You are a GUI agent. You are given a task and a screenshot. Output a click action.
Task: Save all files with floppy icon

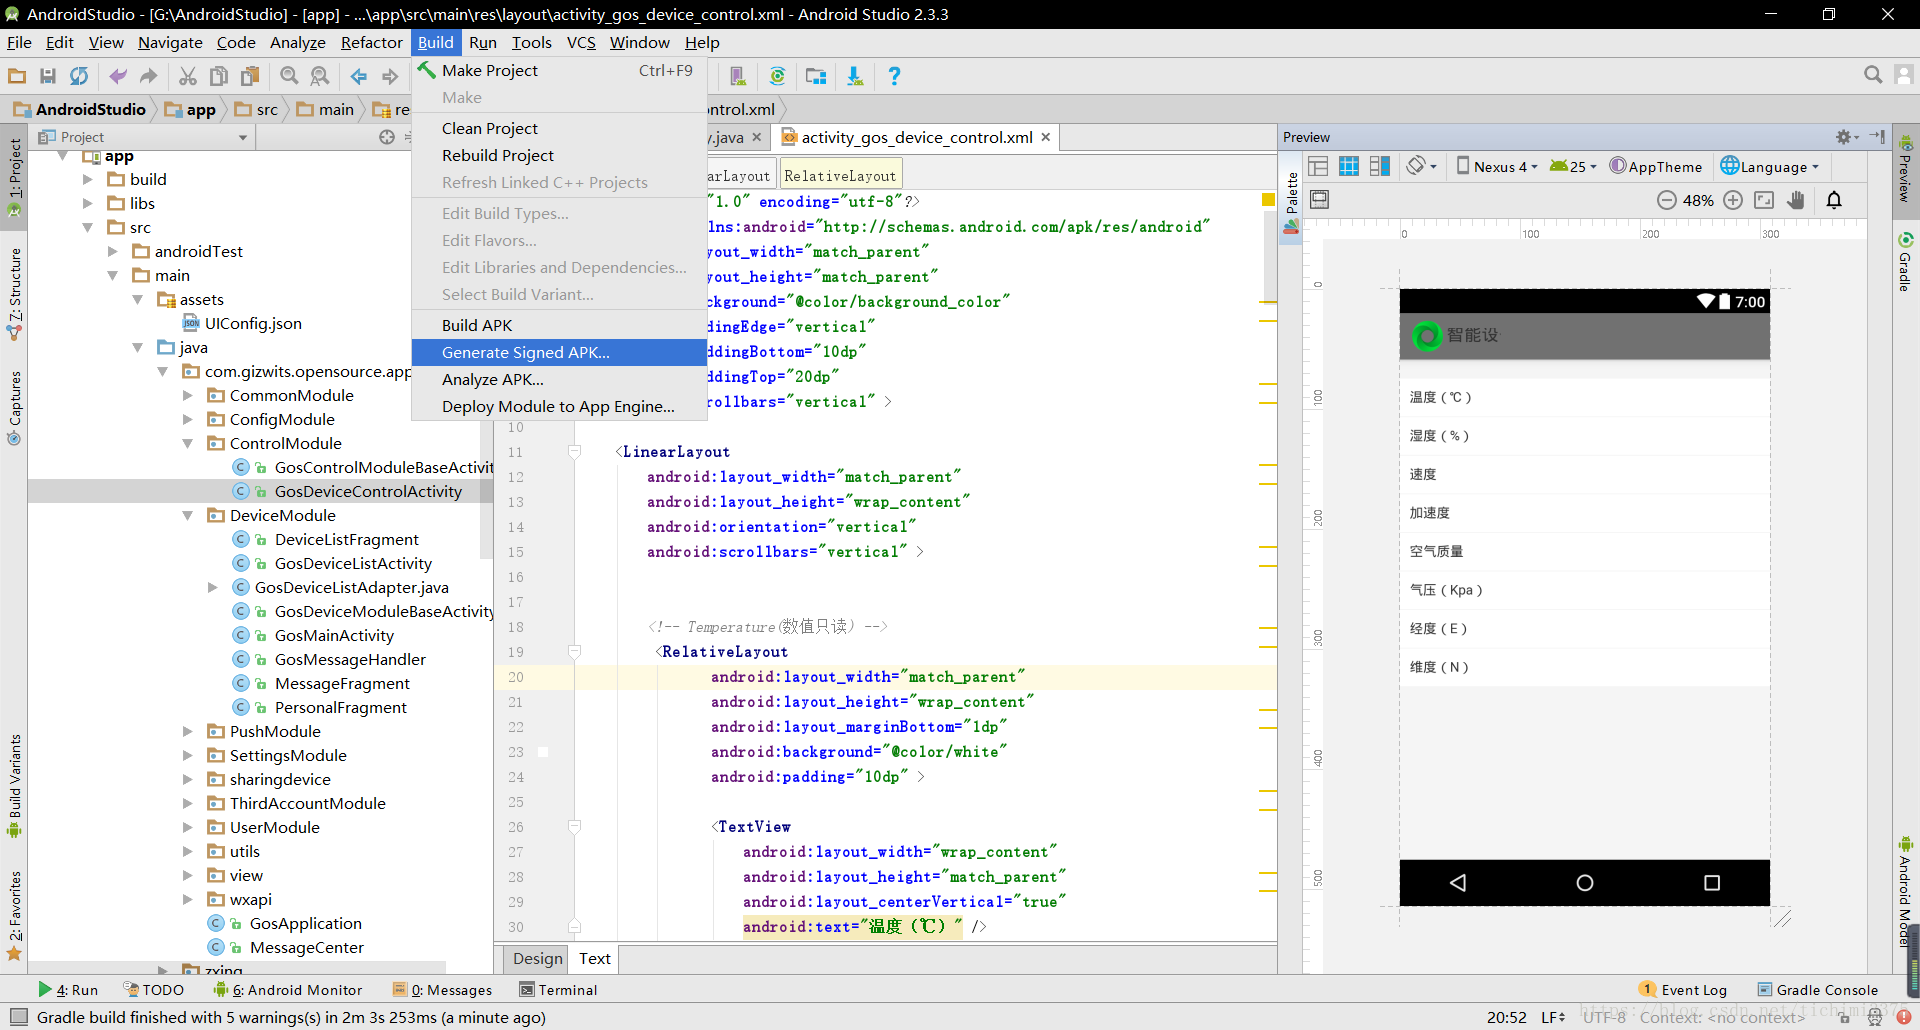click(48, 76)
